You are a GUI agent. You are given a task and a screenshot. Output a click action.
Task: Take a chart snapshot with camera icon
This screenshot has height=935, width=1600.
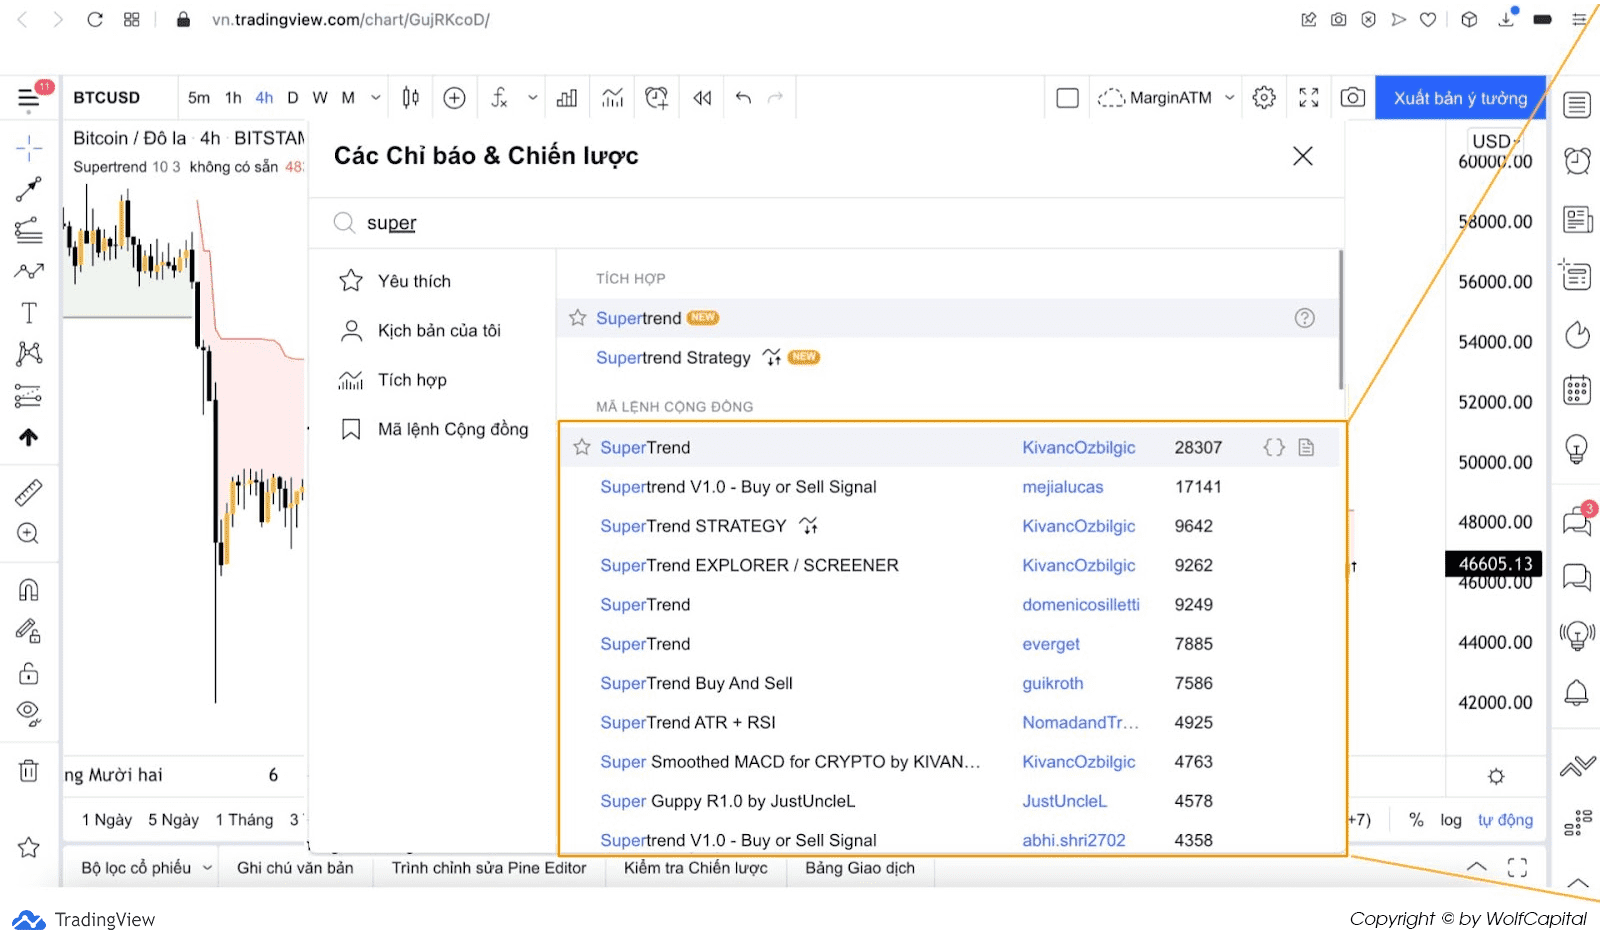tap(1352, 97)
